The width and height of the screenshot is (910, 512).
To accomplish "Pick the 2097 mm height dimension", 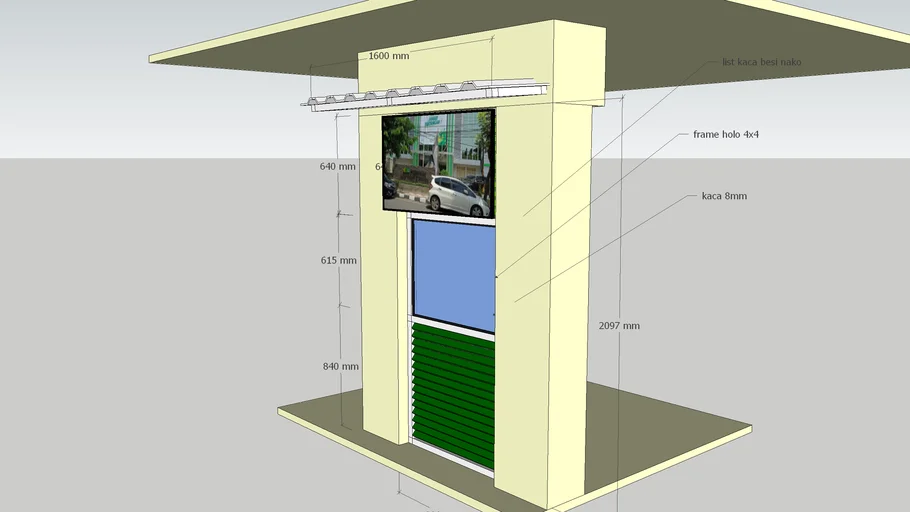I will coord(619,326).
